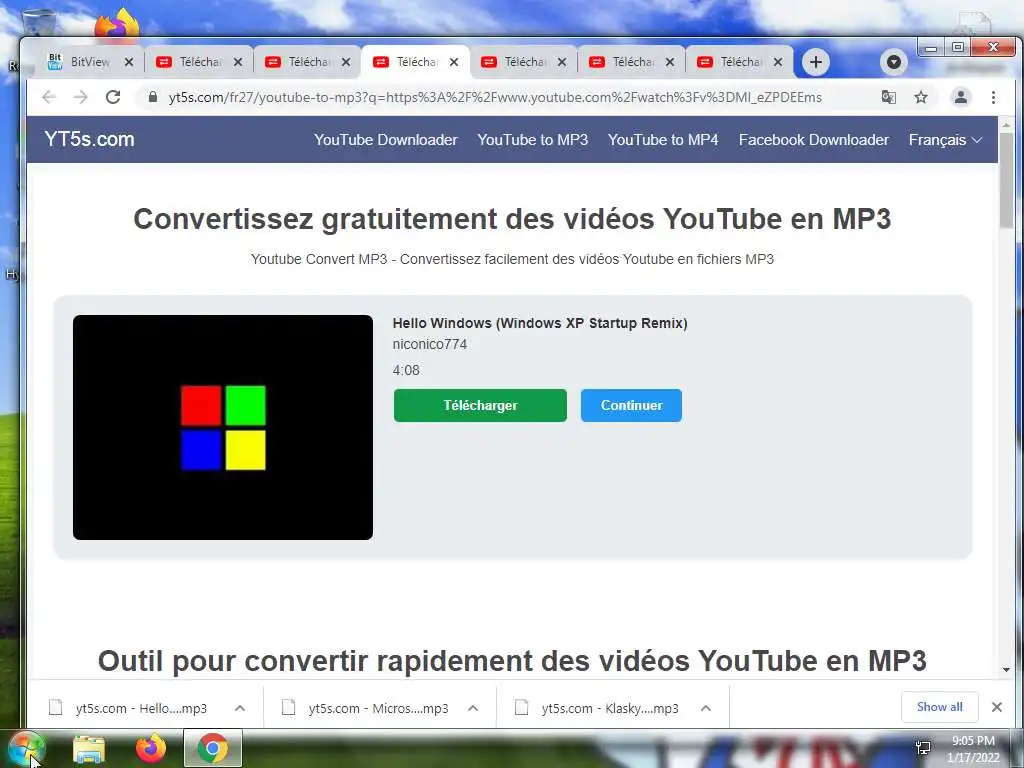Screen dimensions: 1024x768
Task: Close the BitView tab
Action: [x=129, y=62]
